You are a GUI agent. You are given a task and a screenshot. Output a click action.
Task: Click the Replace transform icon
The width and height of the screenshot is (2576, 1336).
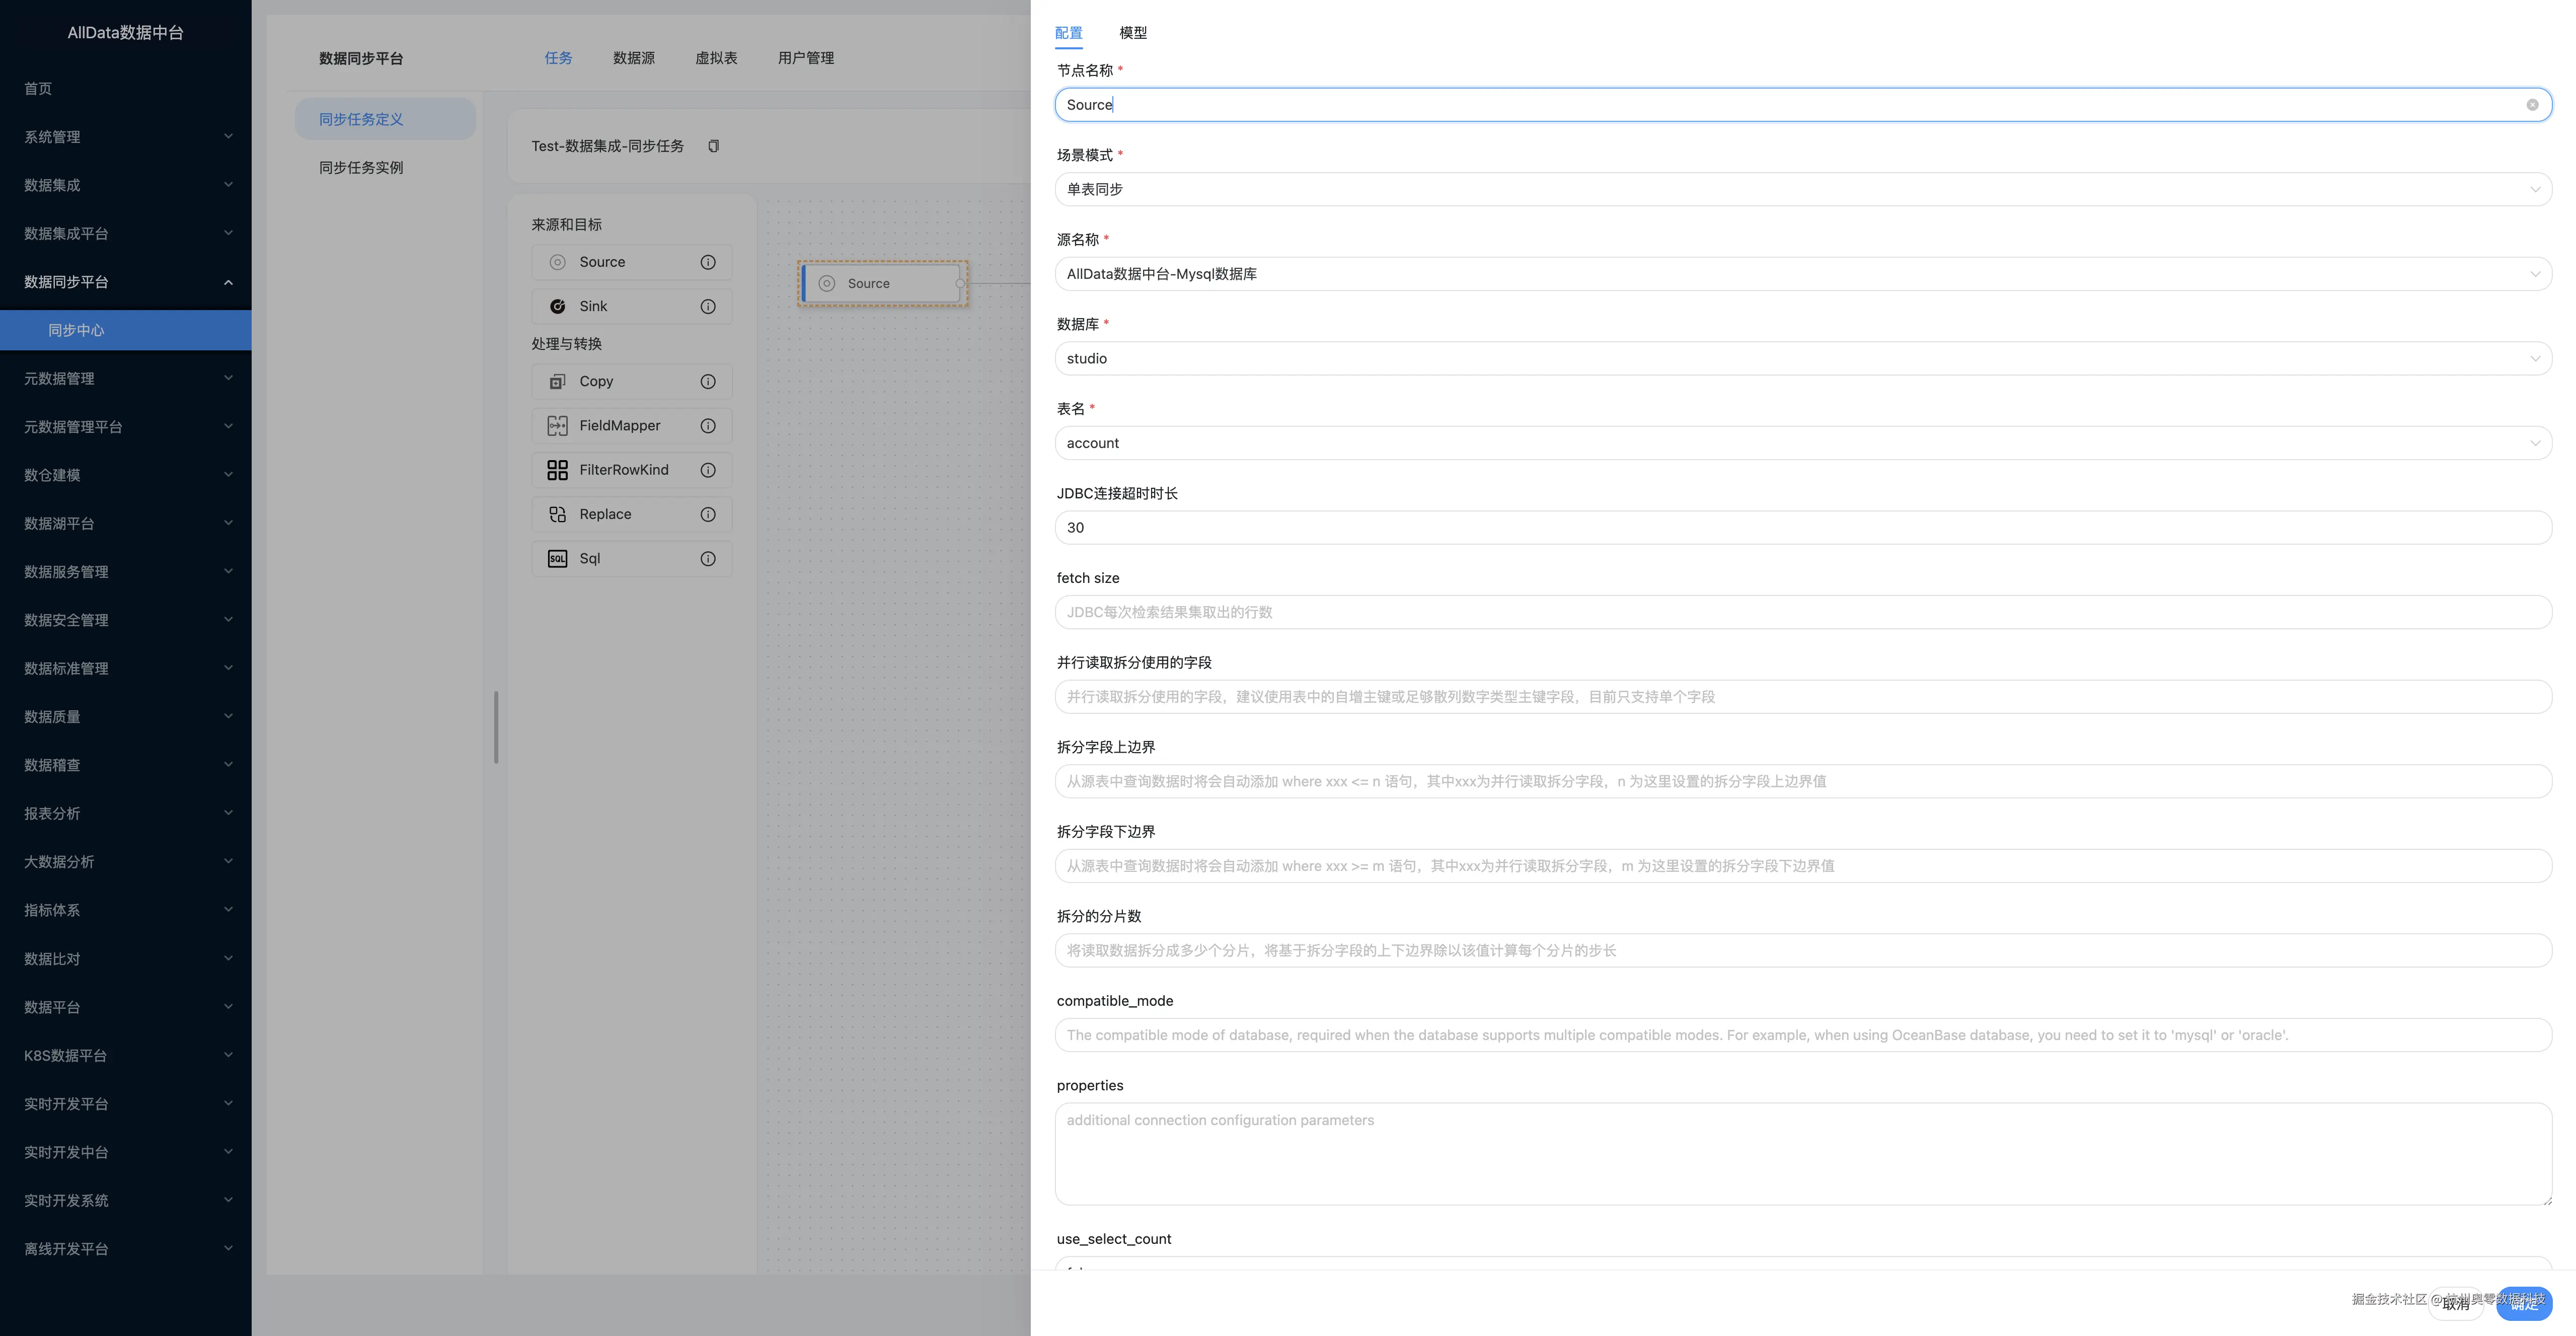coord(557,514)
